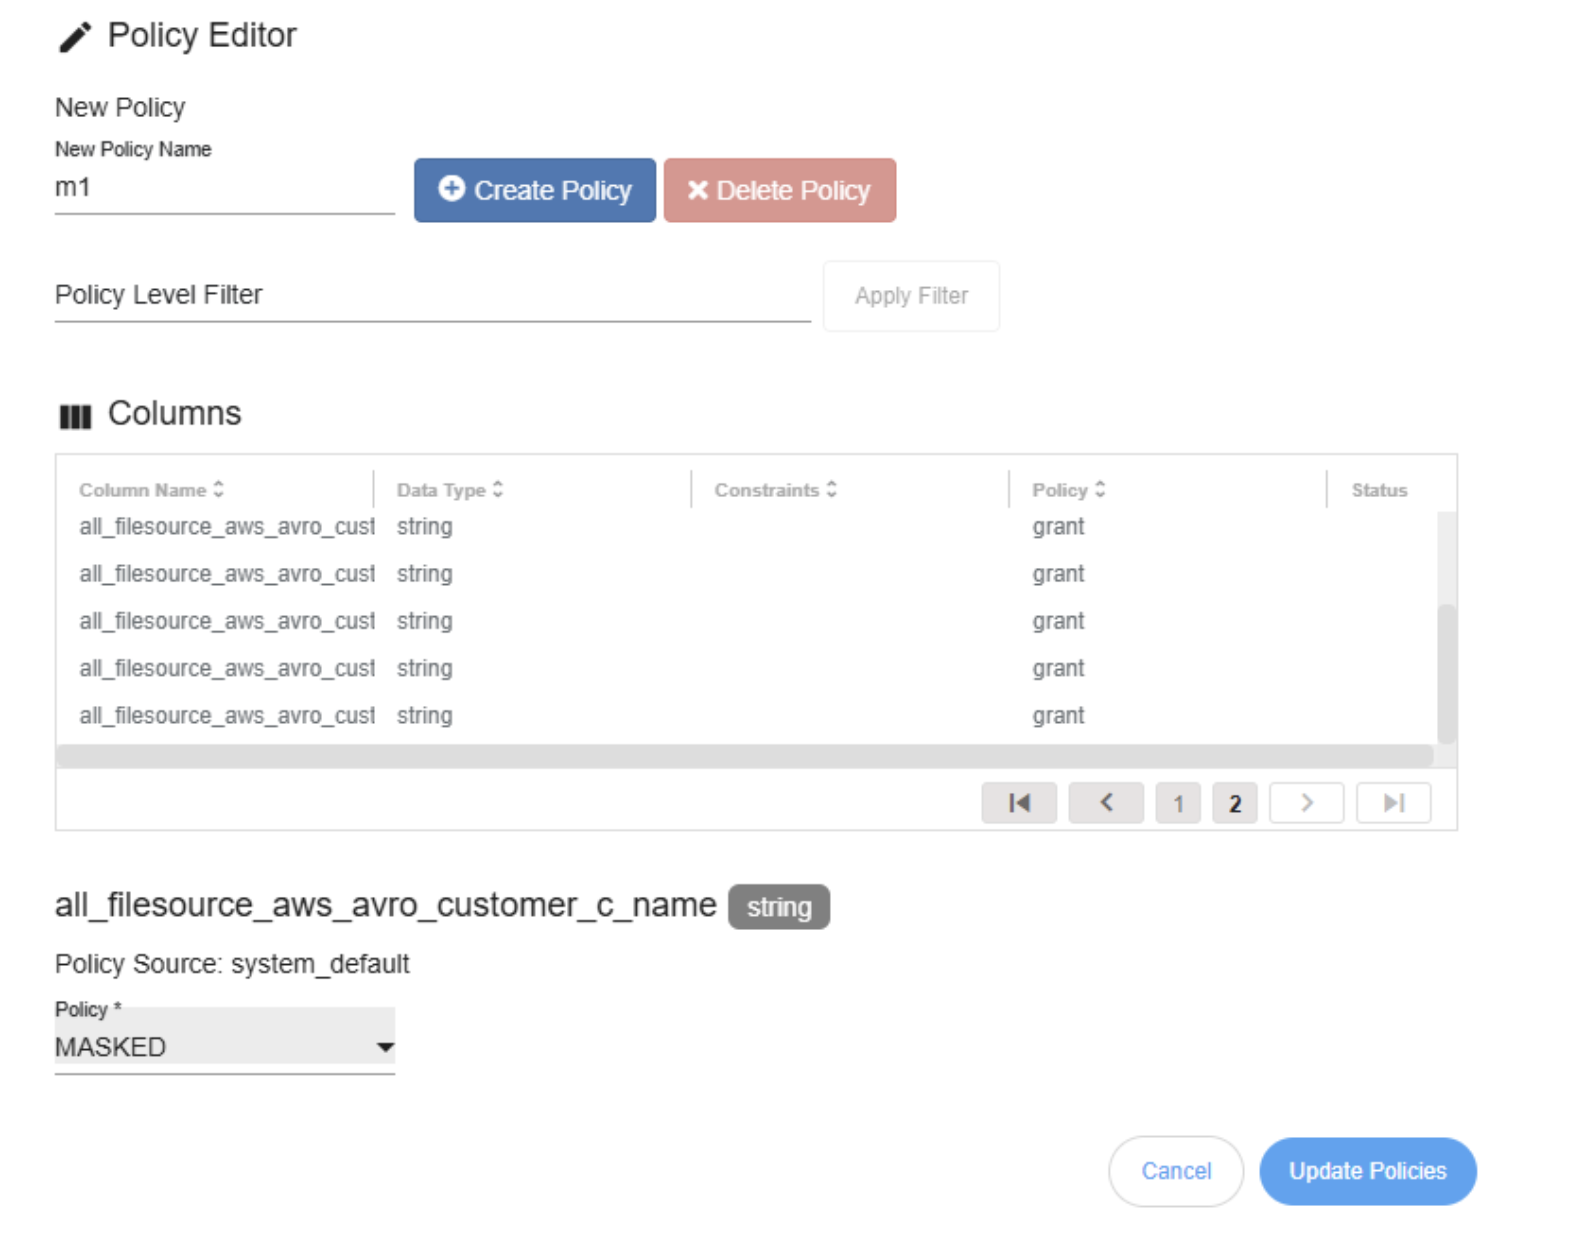Open the Policy MASKED dropdown
Image resolution: width=1580 pixels, height=1234 pixels.
pyautogui.click(x=224, y=1047)
